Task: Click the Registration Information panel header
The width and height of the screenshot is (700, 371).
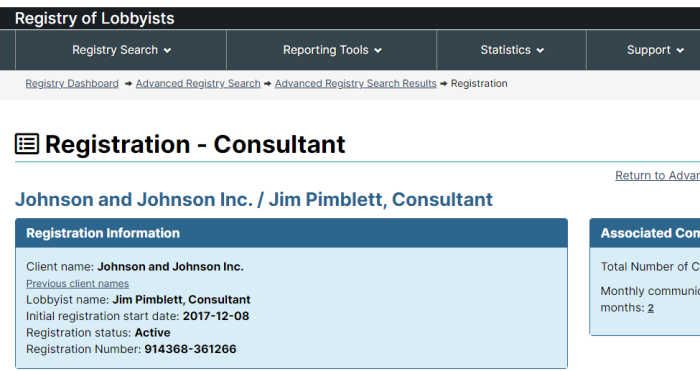Action: coord(292,233)
